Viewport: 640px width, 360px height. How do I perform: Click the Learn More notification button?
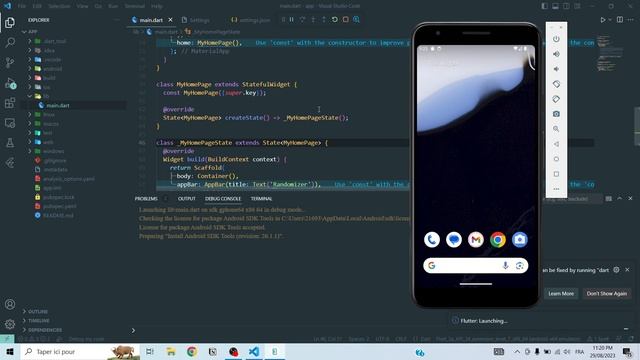click(561, 293)
